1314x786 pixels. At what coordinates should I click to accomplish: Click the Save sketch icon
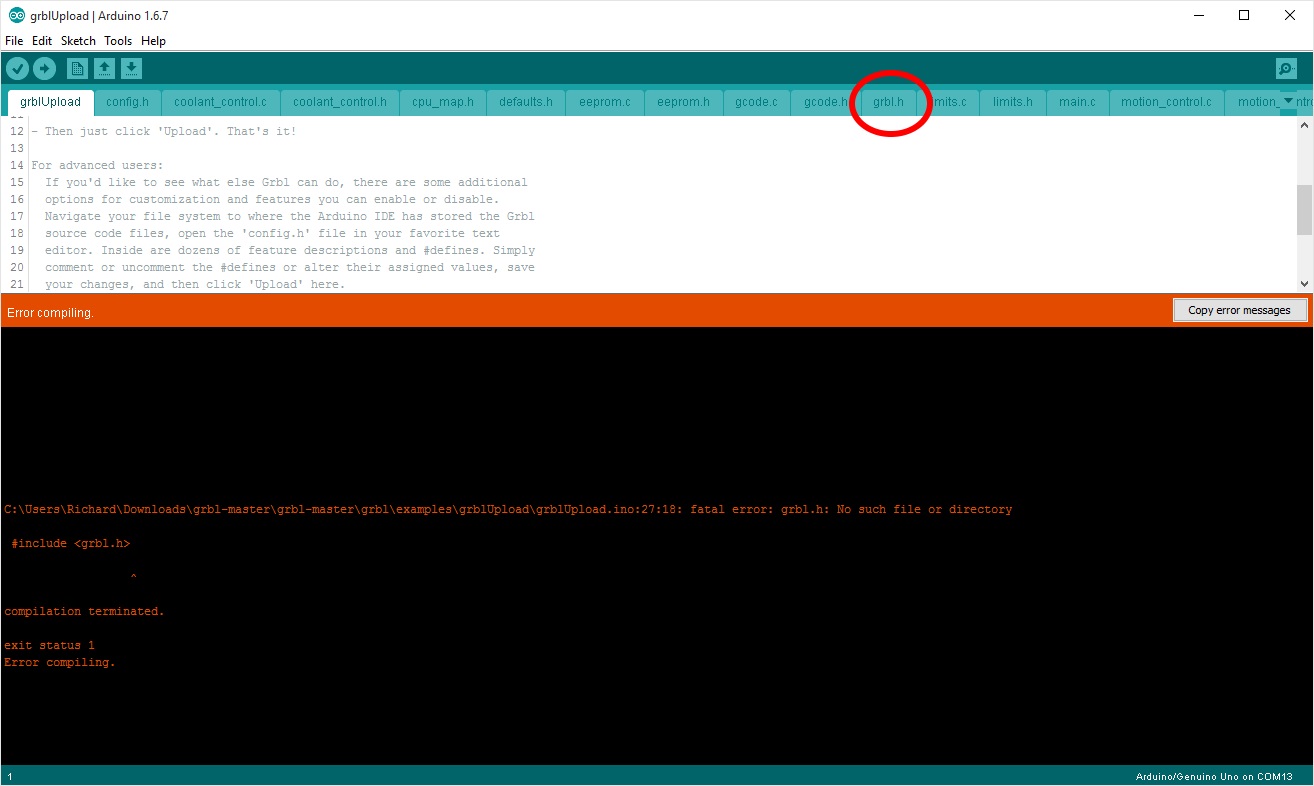(x=132, y=68)
